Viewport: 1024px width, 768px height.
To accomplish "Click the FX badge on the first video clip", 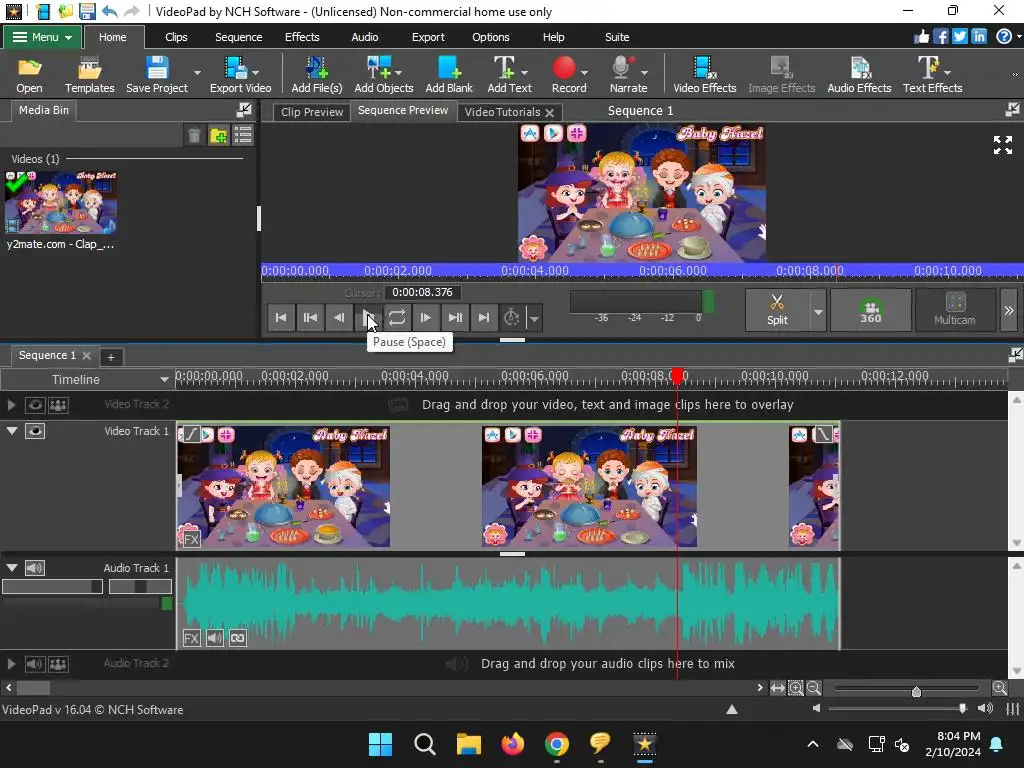I will coord(191,539).
